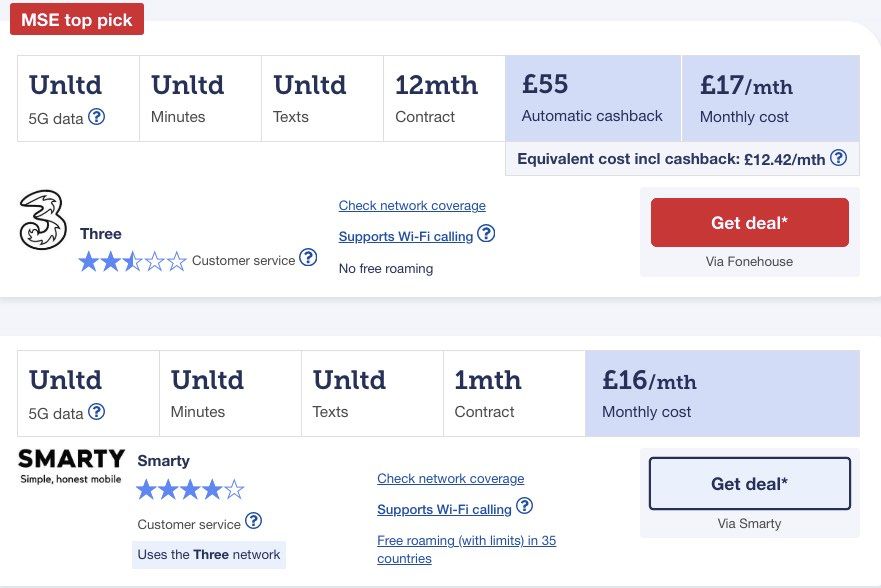Click help icon beside Smarty 5G data

(97, 412)
